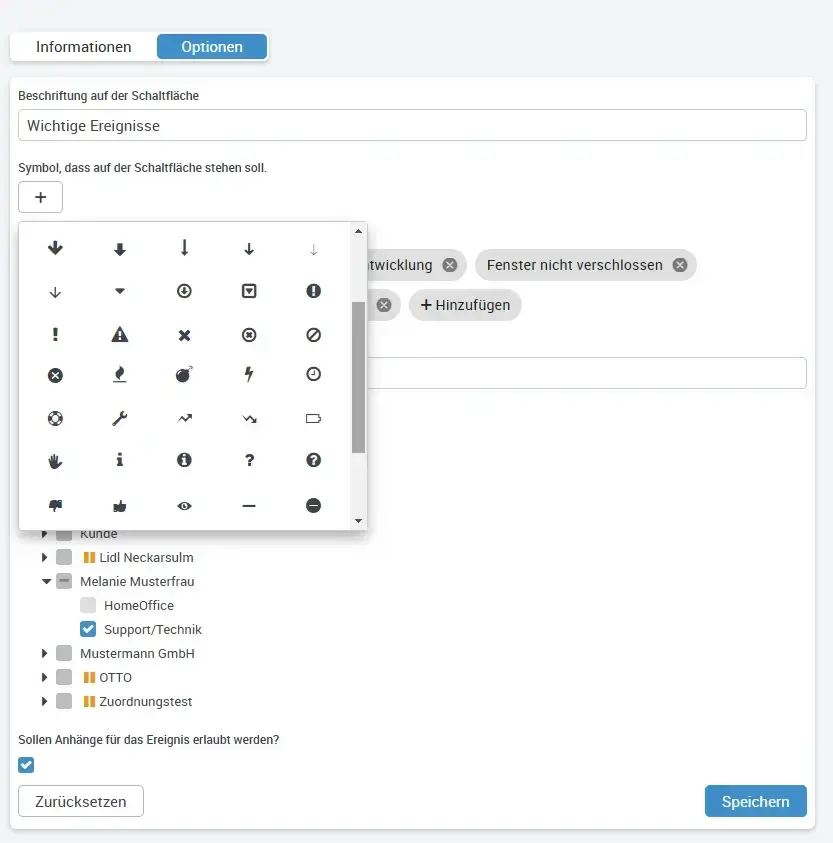833x843 pixels.
Task: Pick the raised hand icon
Action: (x=55, y=460)
